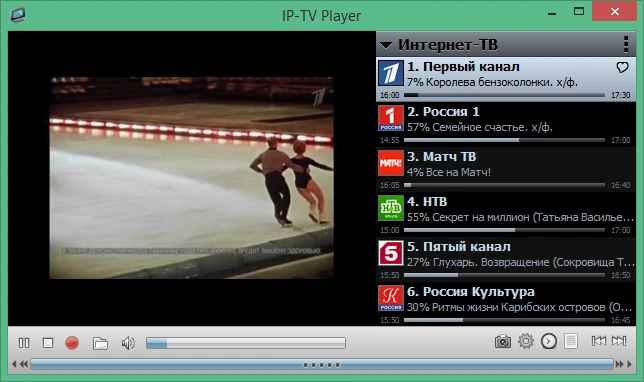This screenshot has width=644, height=382.
Task: Pause playback with the pause button
Action: (24, 343)
